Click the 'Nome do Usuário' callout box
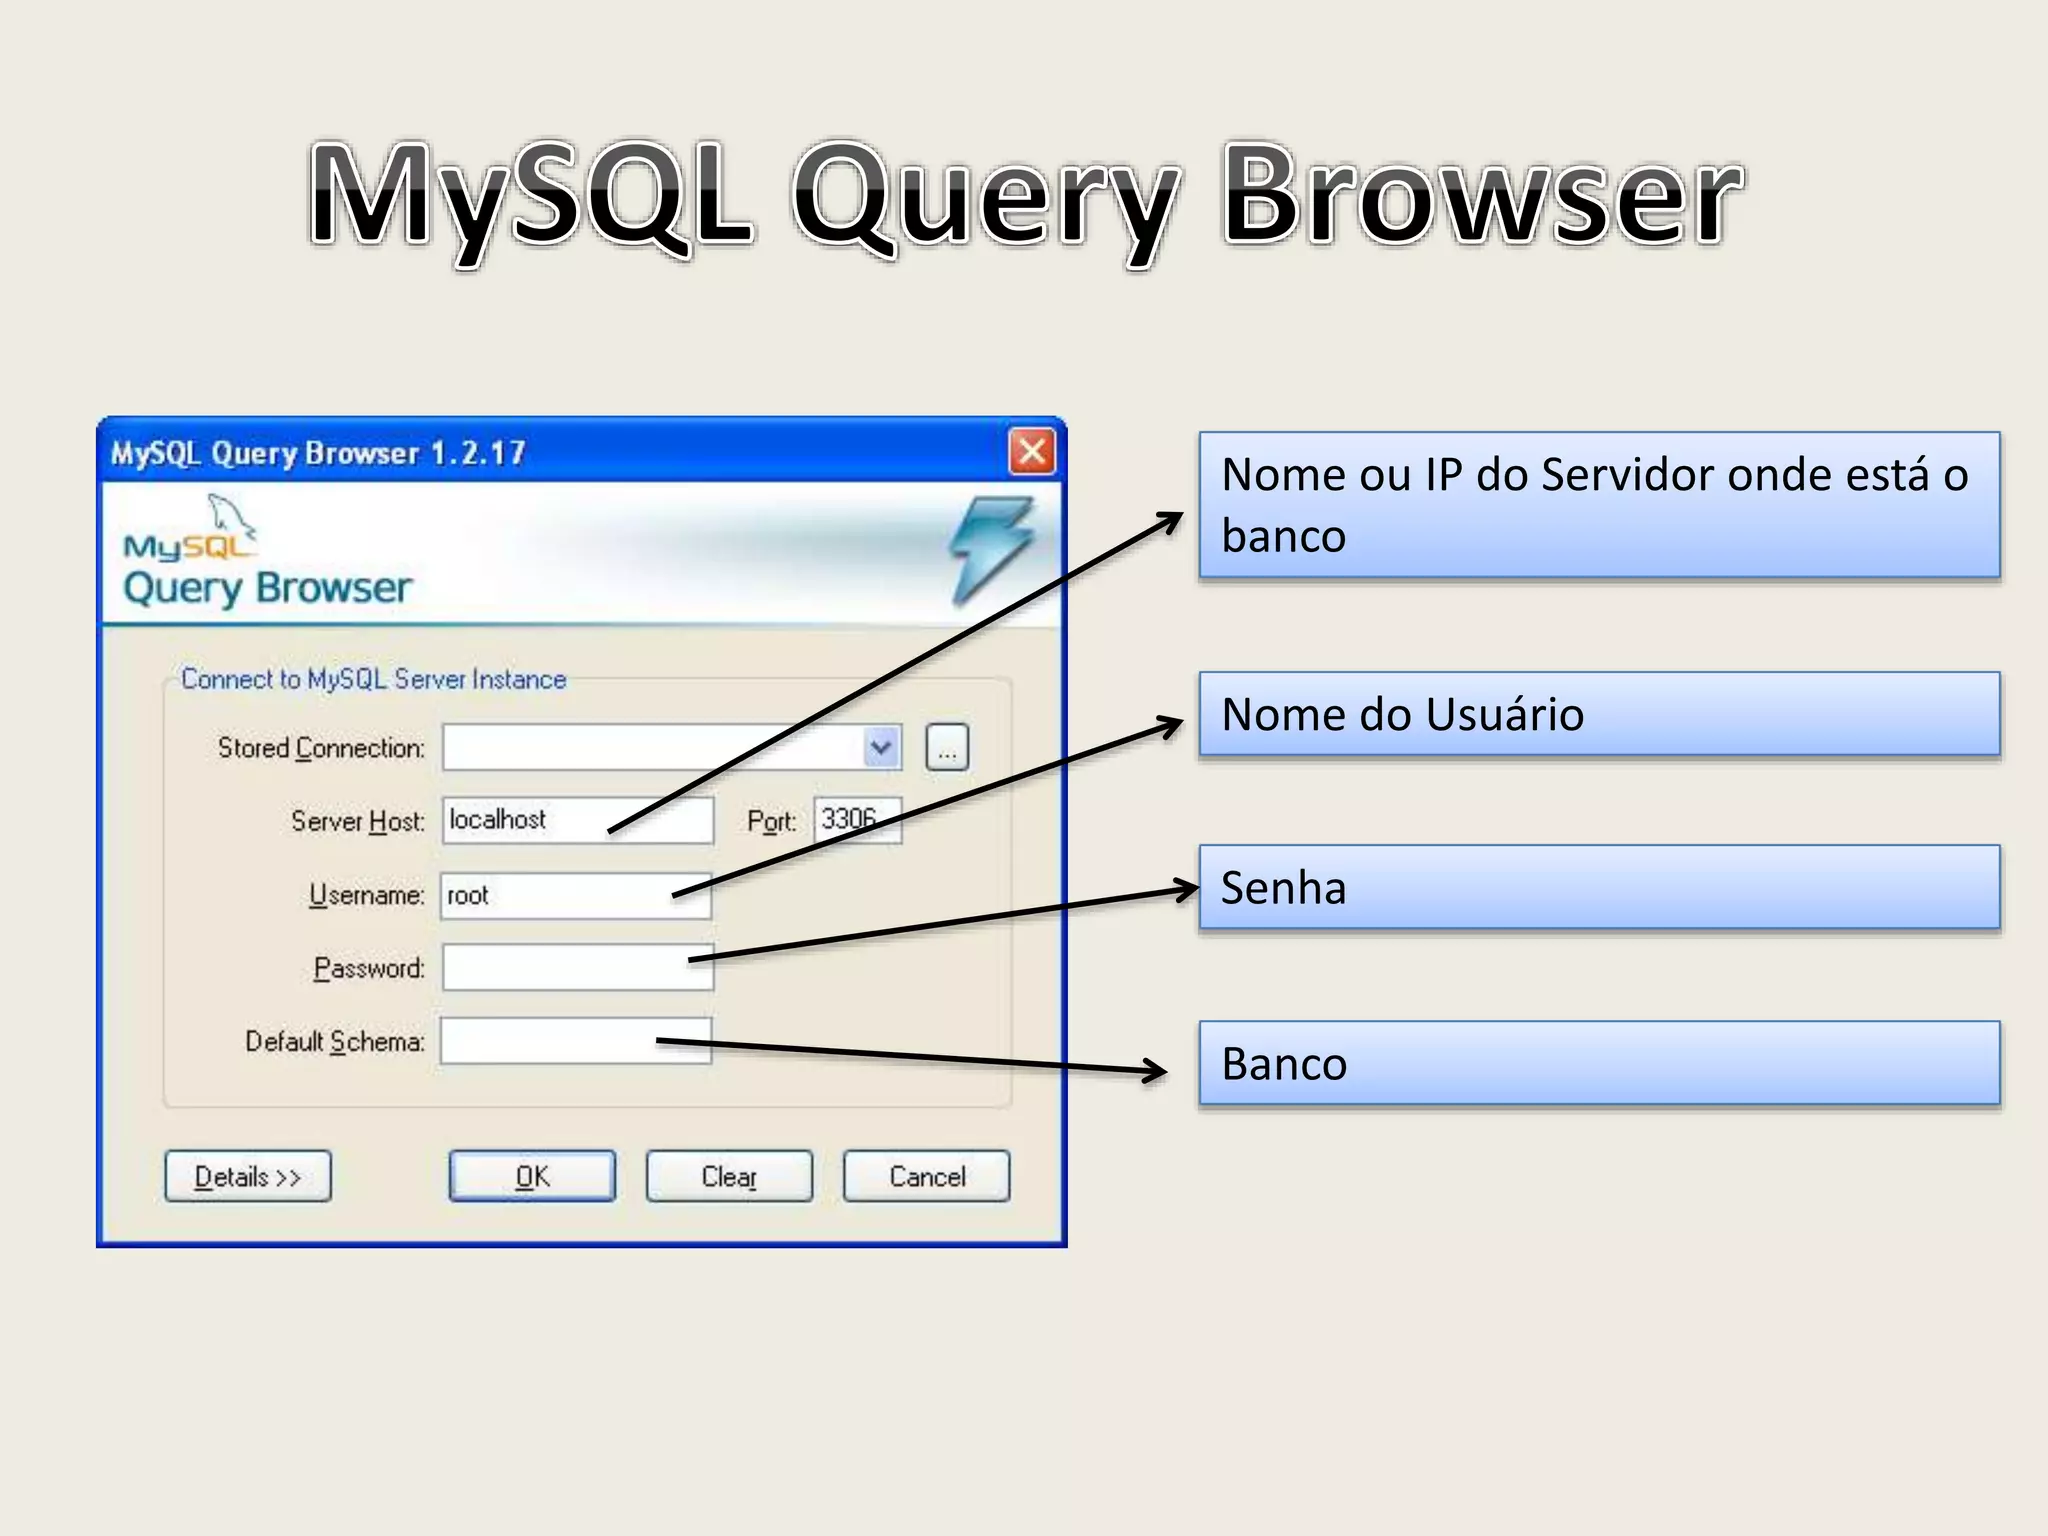Screen dimensions: 2048x1536 pos(1598,714)
